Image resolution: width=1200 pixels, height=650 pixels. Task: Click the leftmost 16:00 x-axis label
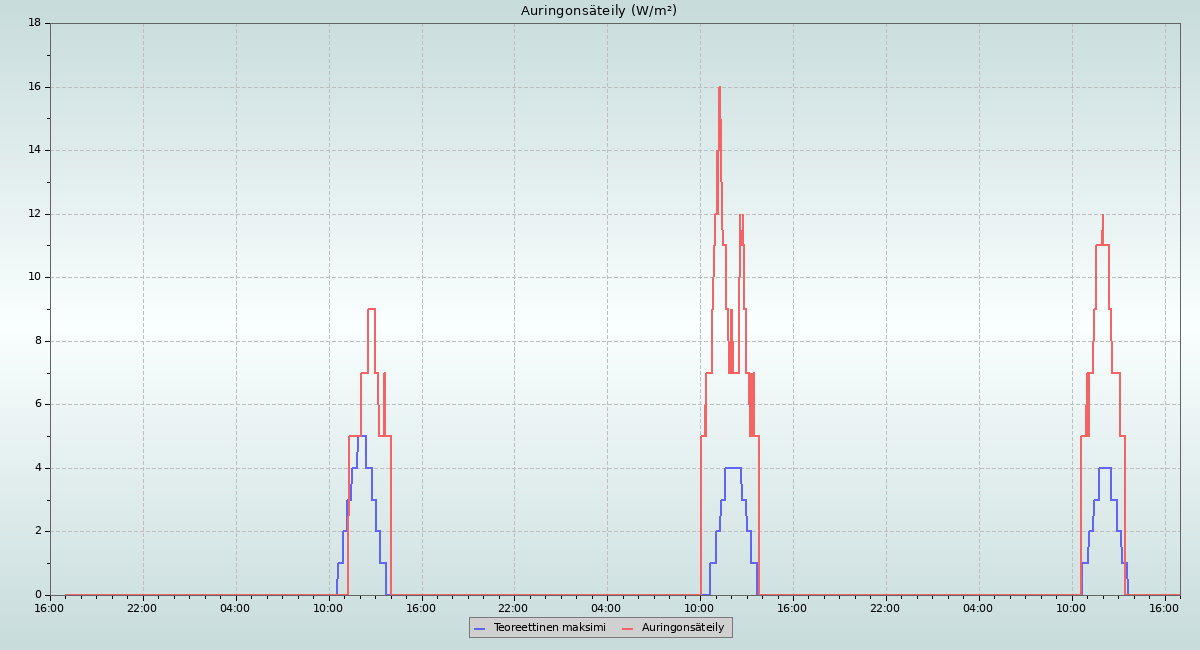point(50,607)
